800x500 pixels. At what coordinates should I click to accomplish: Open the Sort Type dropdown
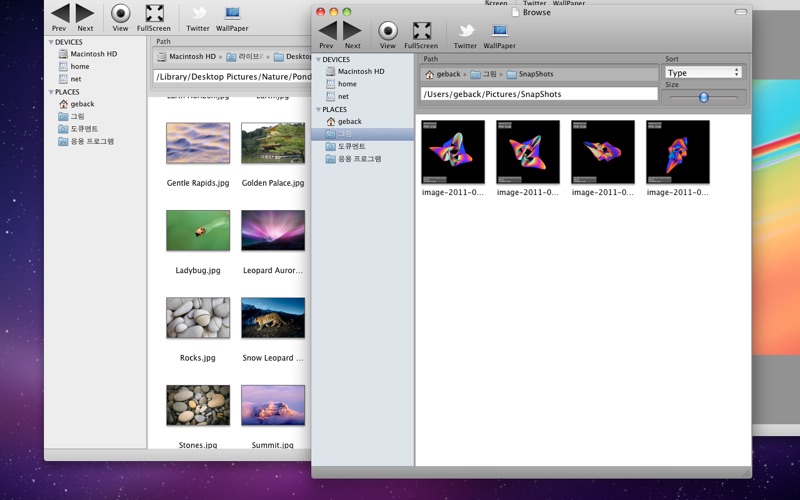pyautogui.click(x=703, y=73)
